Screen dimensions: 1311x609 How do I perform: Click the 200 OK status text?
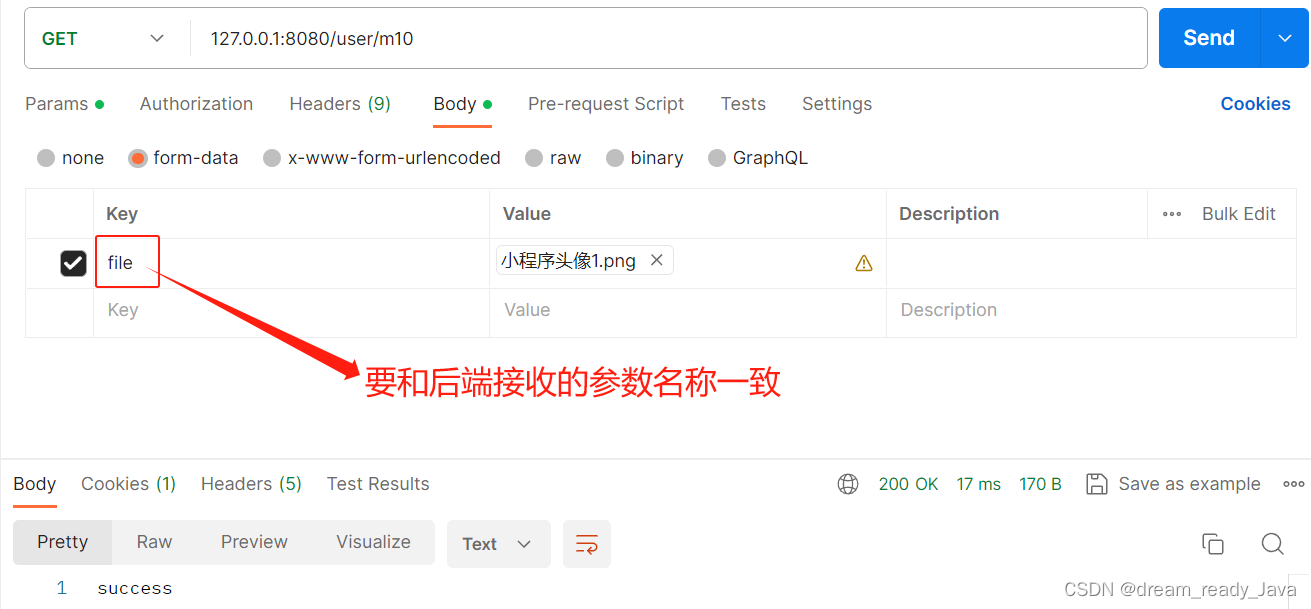pyautogui.click(x=908, y=484)
